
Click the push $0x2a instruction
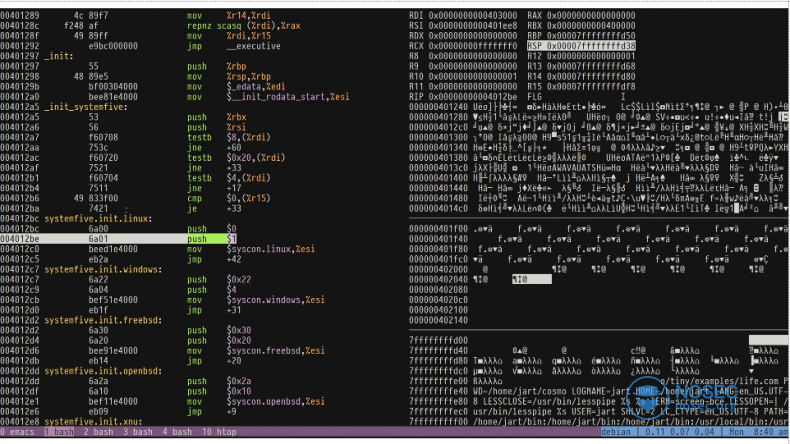(x=219, y=381)
